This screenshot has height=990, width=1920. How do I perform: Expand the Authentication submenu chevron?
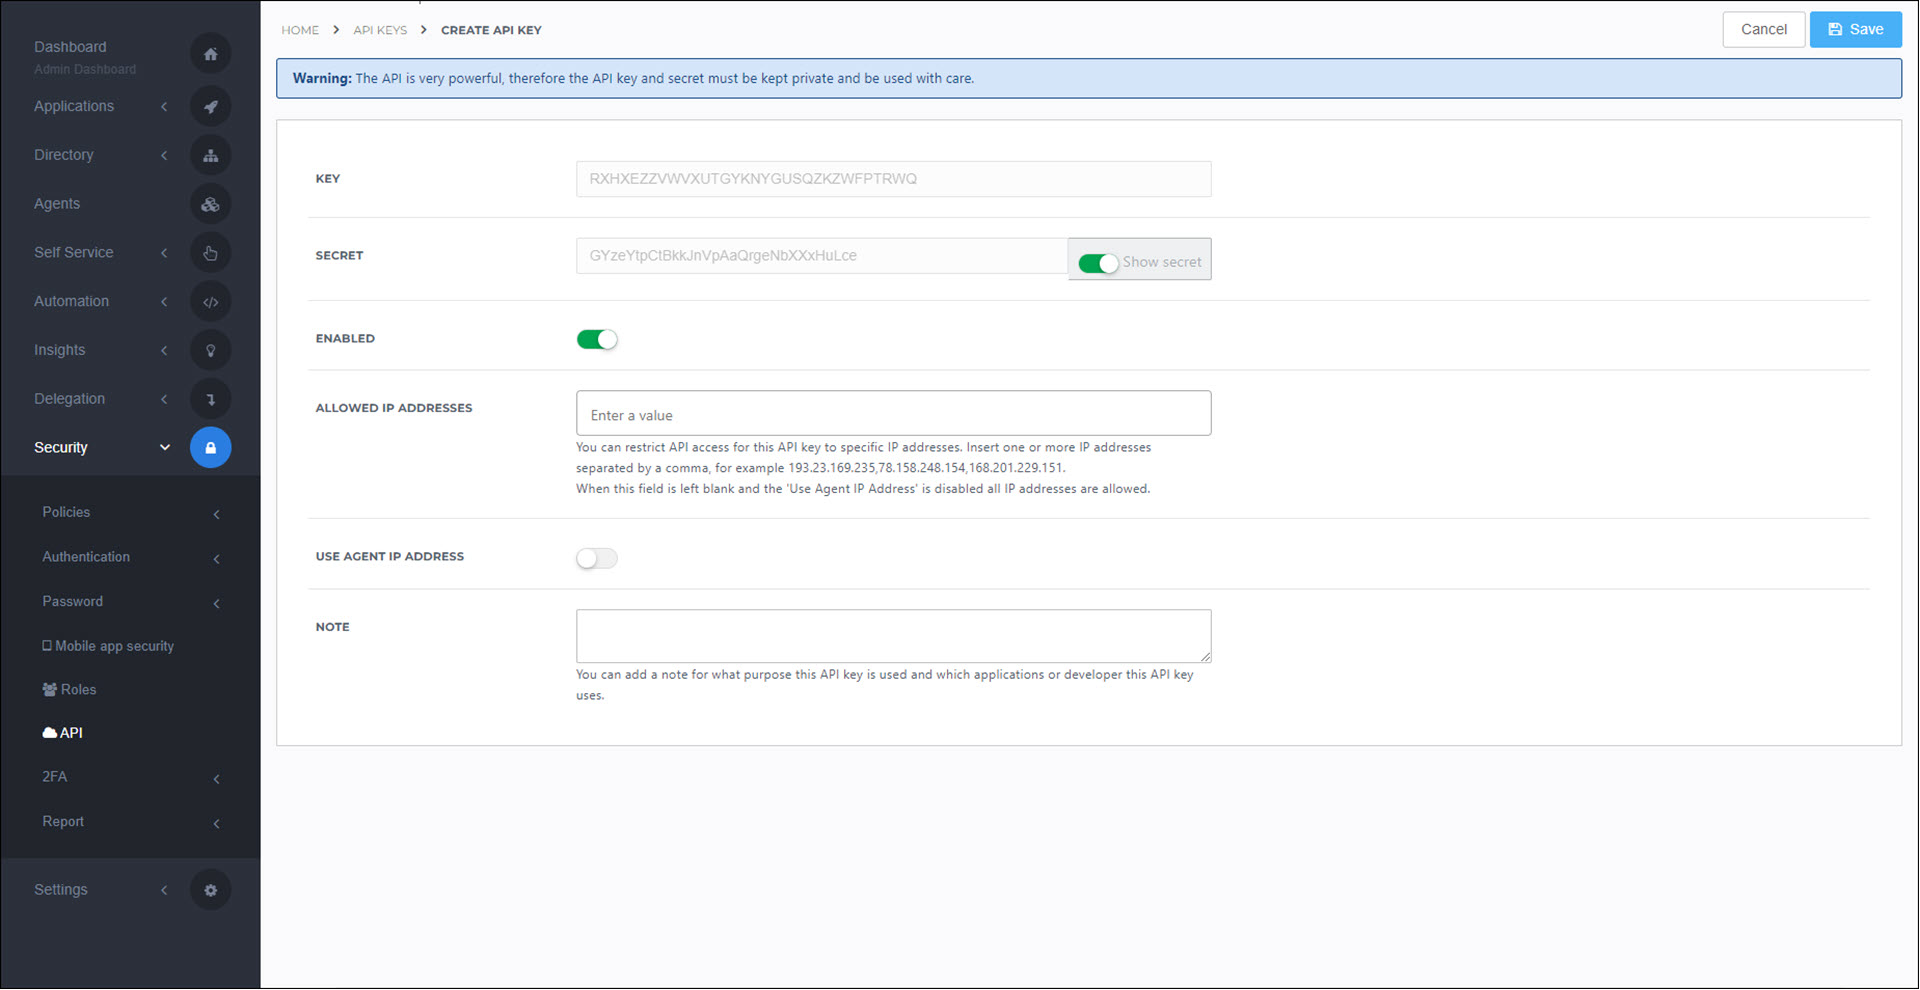pos(216,559)
